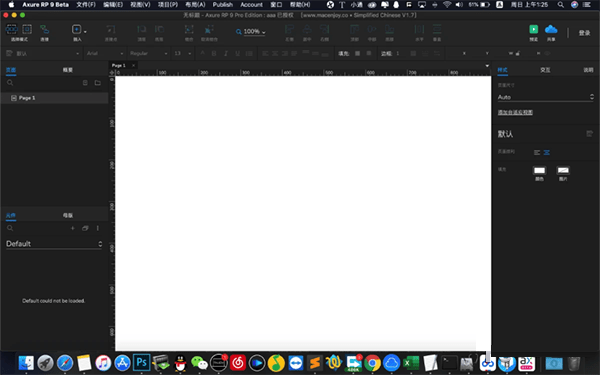Open the Default library dropdown
Viewport: 600px width, 375px height.
tap(54, 244)
